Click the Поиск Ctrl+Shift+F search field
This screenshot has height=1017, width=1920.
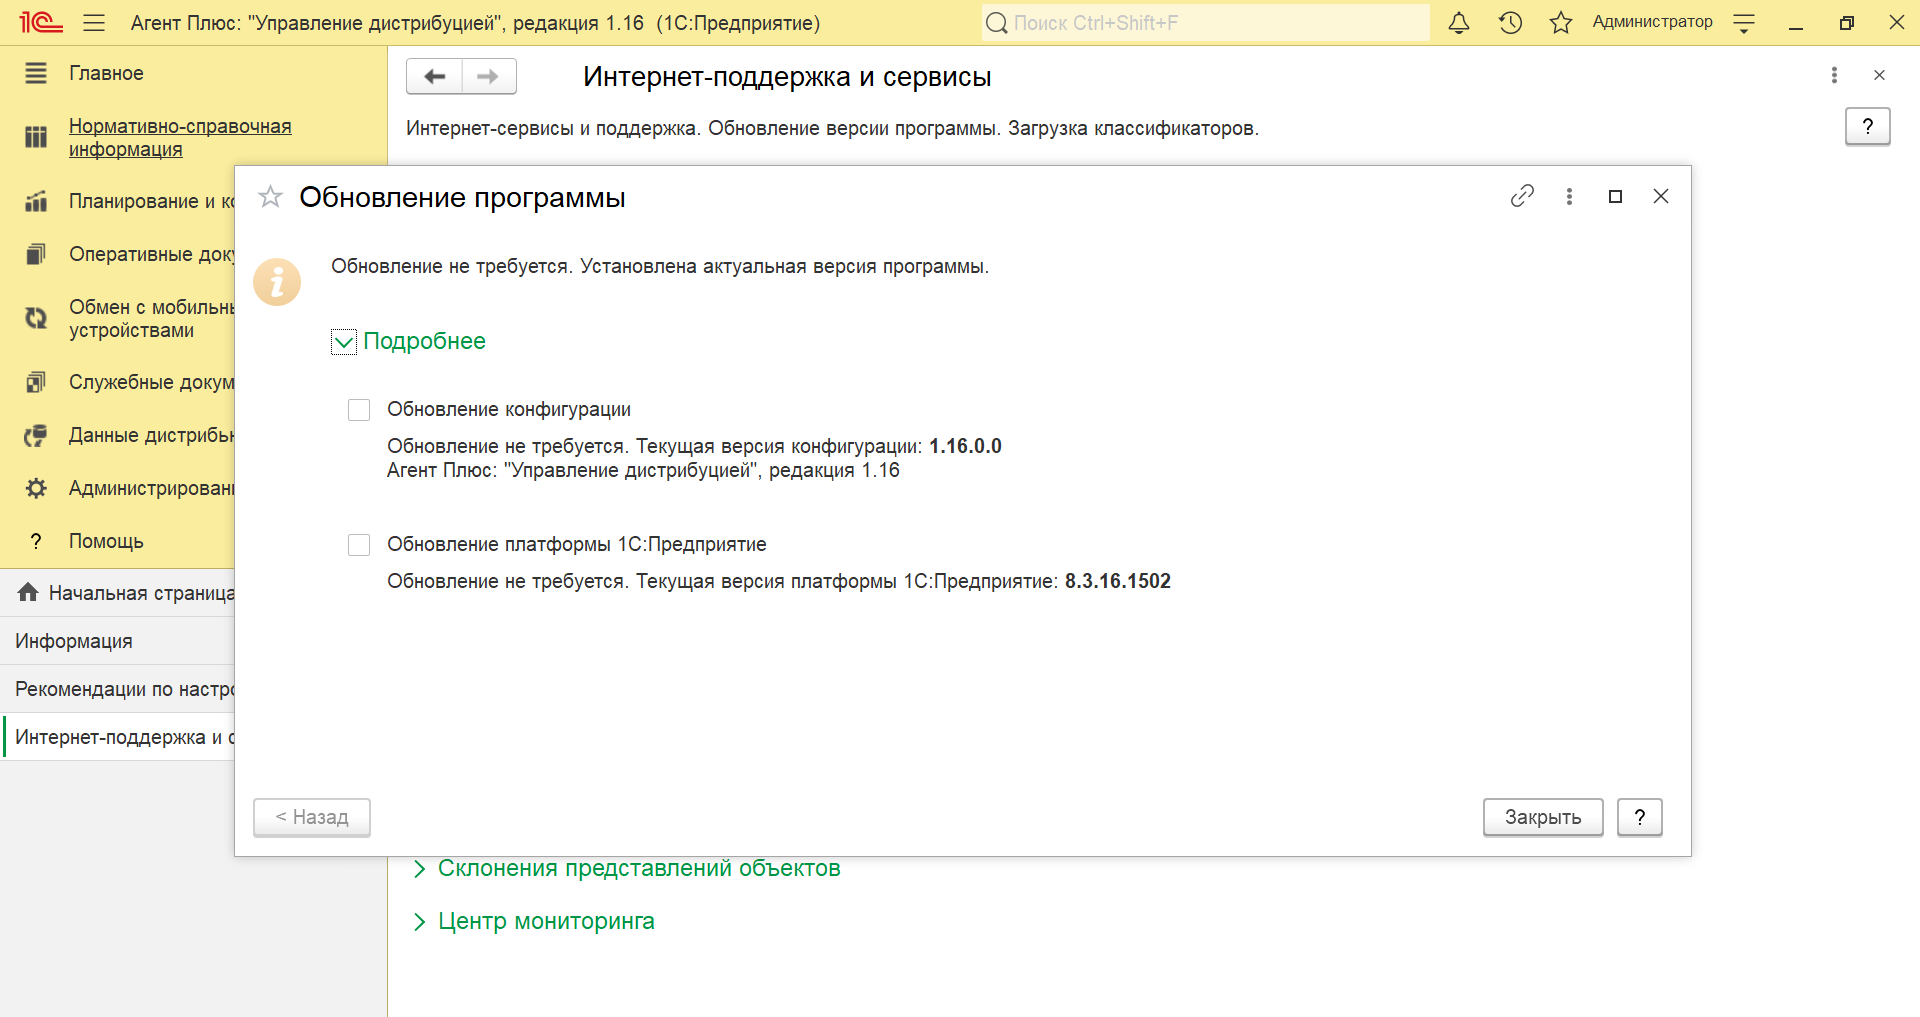(x=1205, y=22)
